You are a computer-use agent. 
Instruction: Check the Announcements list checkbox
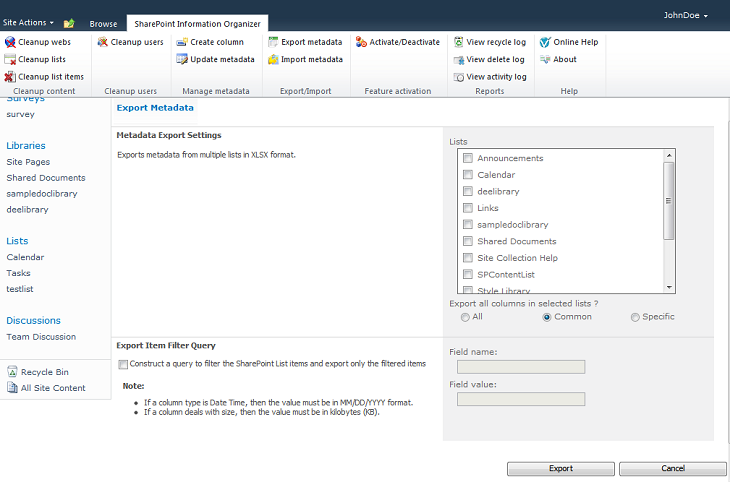pyautogui.click(x=468, y=158)
